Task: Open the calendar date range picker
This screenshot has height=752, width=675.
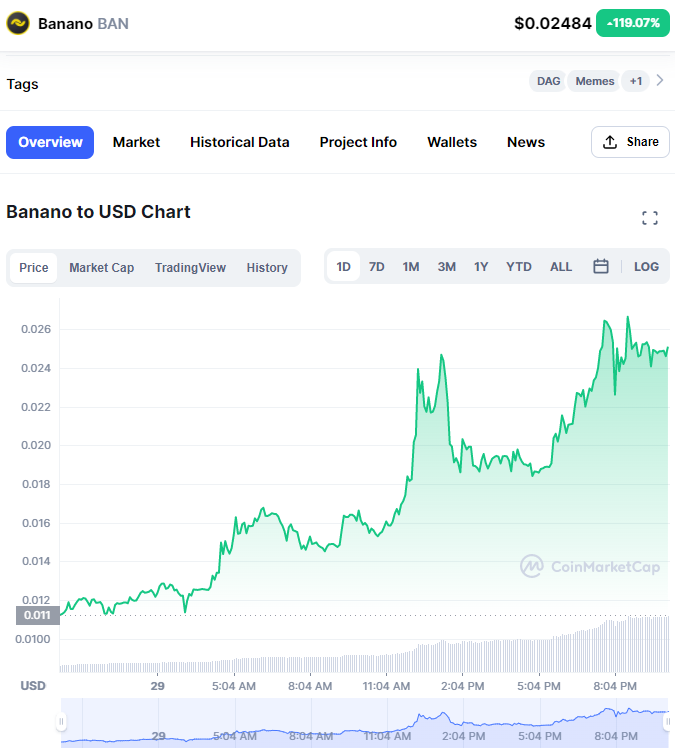Action: (601, 266)
